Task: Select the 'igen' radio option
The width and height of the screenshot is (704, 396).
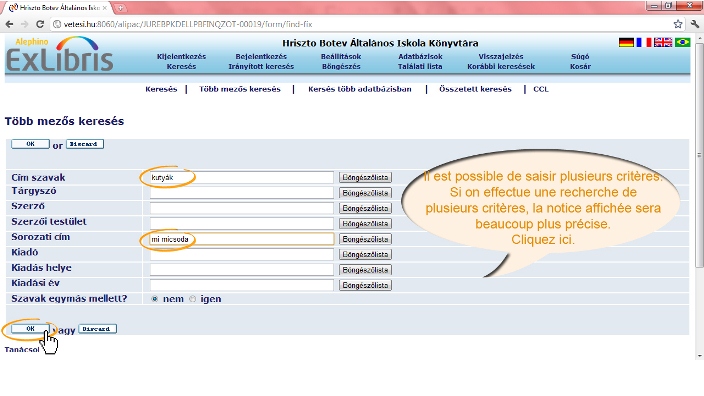Action: click(x=193, y=299)
